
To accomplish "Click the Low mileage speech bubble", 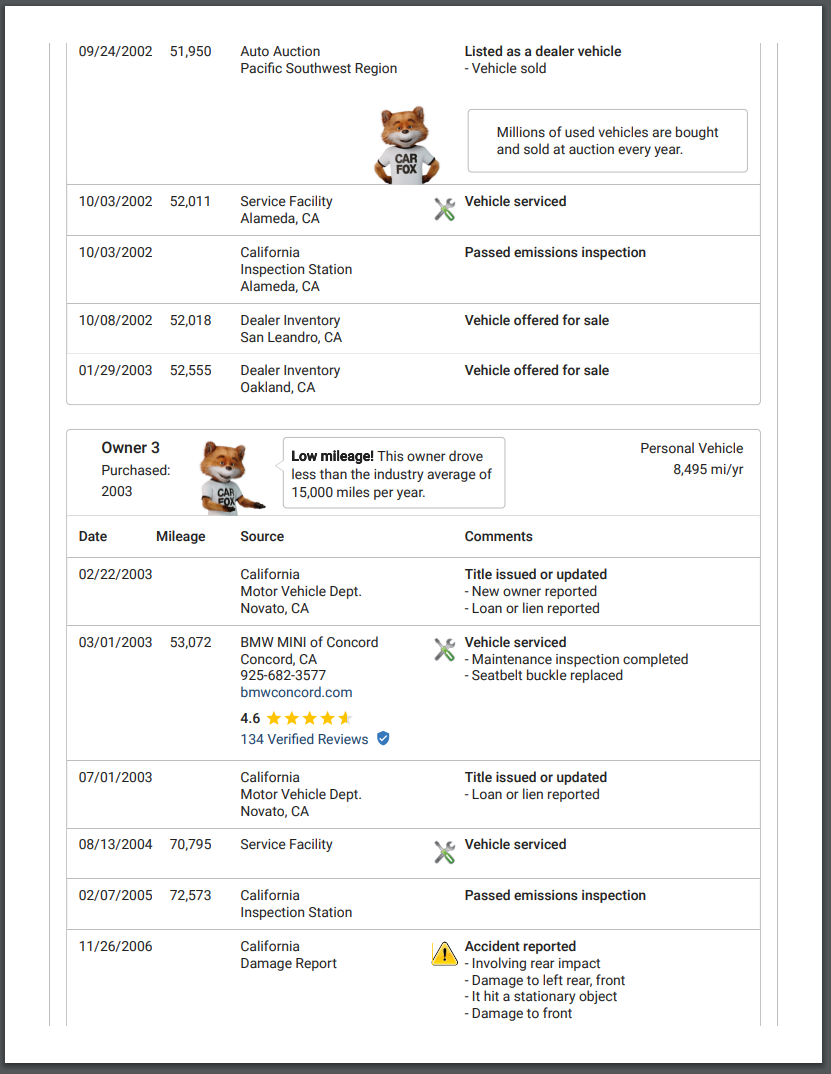I will pyautogui.click(x=393, y=473).
